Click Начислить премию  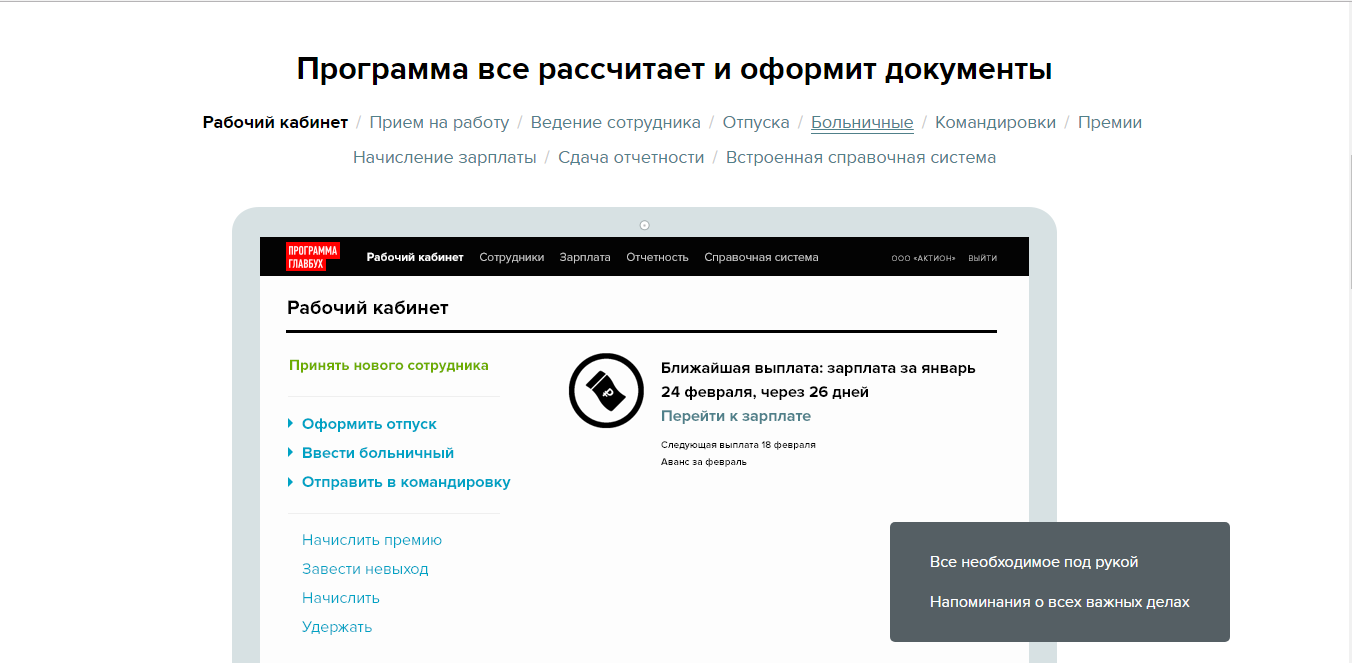click(371, 539)
